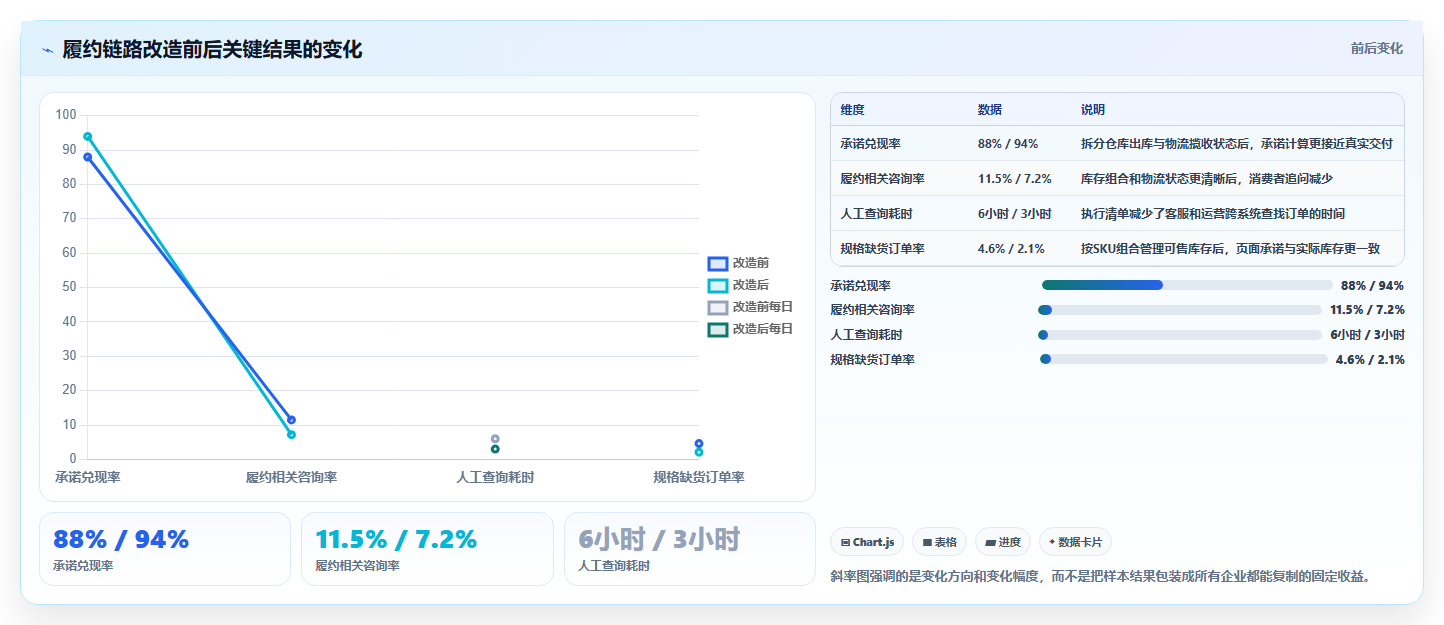Click the 前后变化 label in the header
This screenshot has height=625, width=1444.
pos(1376,48)
